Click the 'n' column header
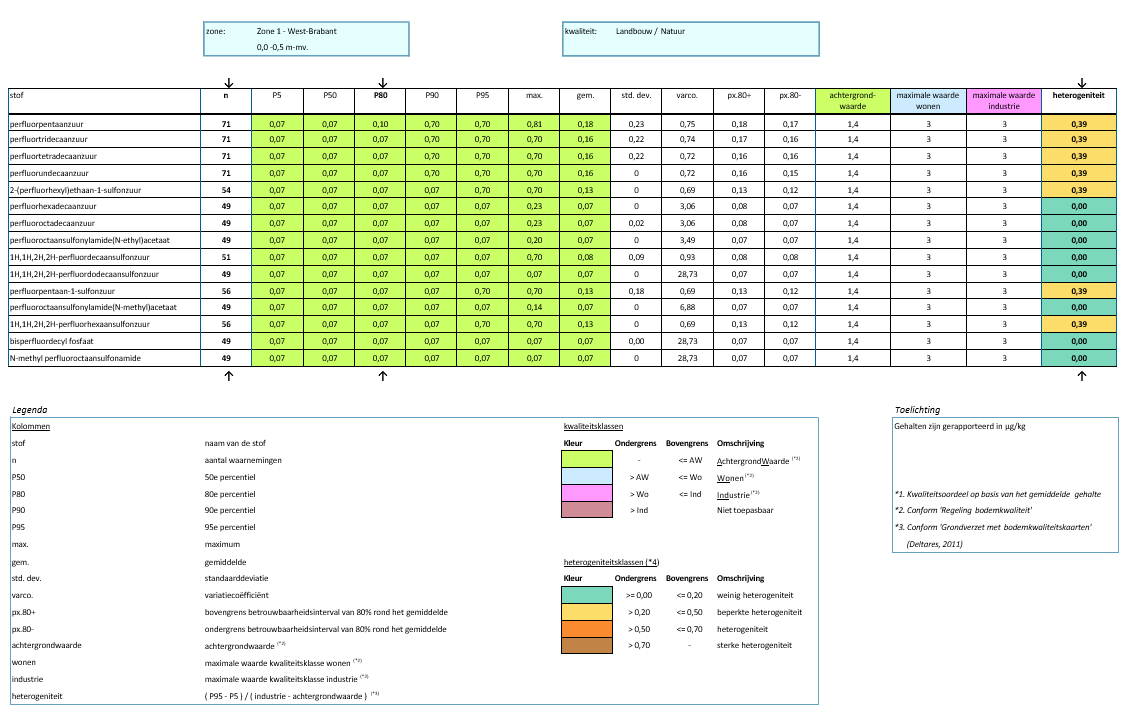 coord(226,101)
